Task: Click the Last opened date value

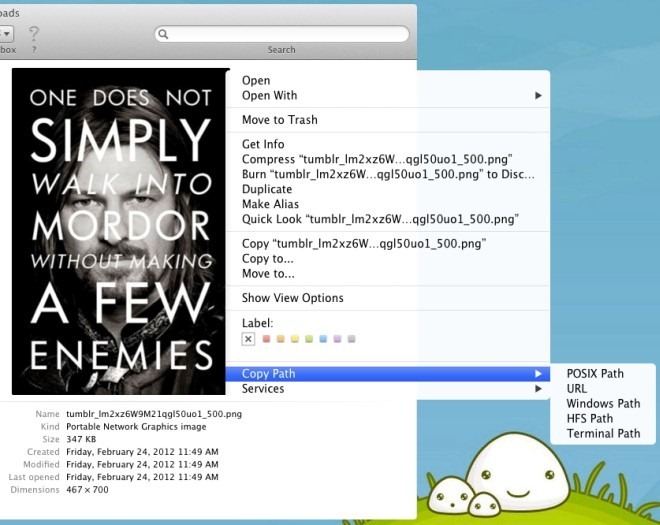Action: click(x=142, y=477)
